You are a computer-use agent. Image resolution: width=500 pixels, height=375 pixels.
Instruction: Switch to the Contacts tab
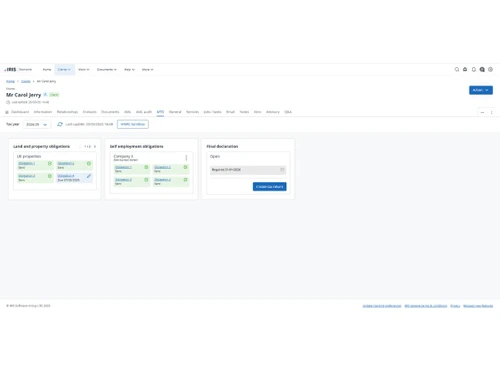pos(90,112)
